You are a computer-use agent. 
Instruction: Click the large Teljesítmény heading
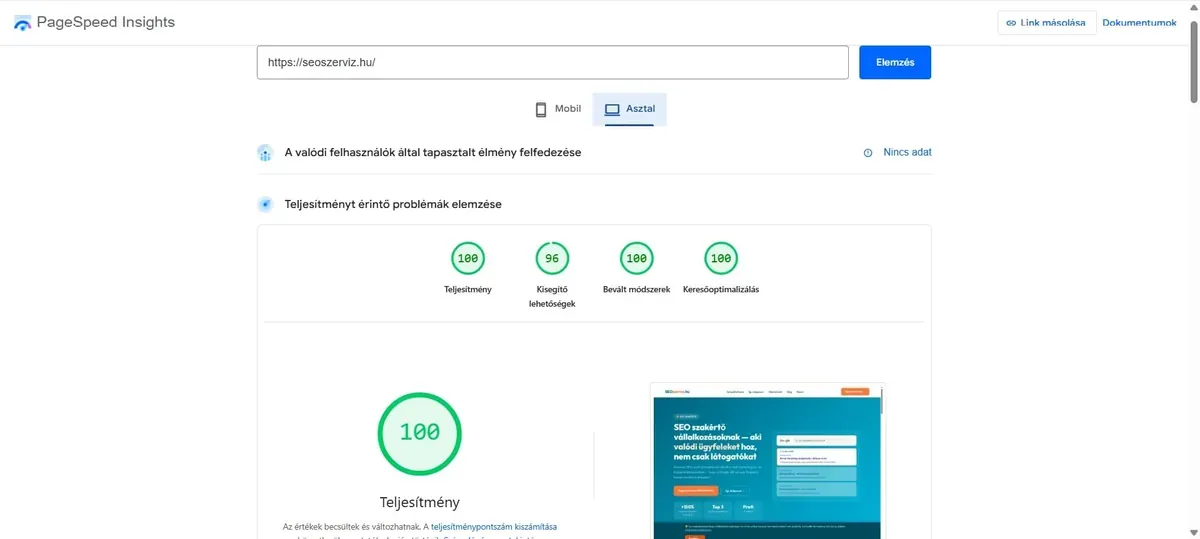pyautogui.click(x=420, y=502)
